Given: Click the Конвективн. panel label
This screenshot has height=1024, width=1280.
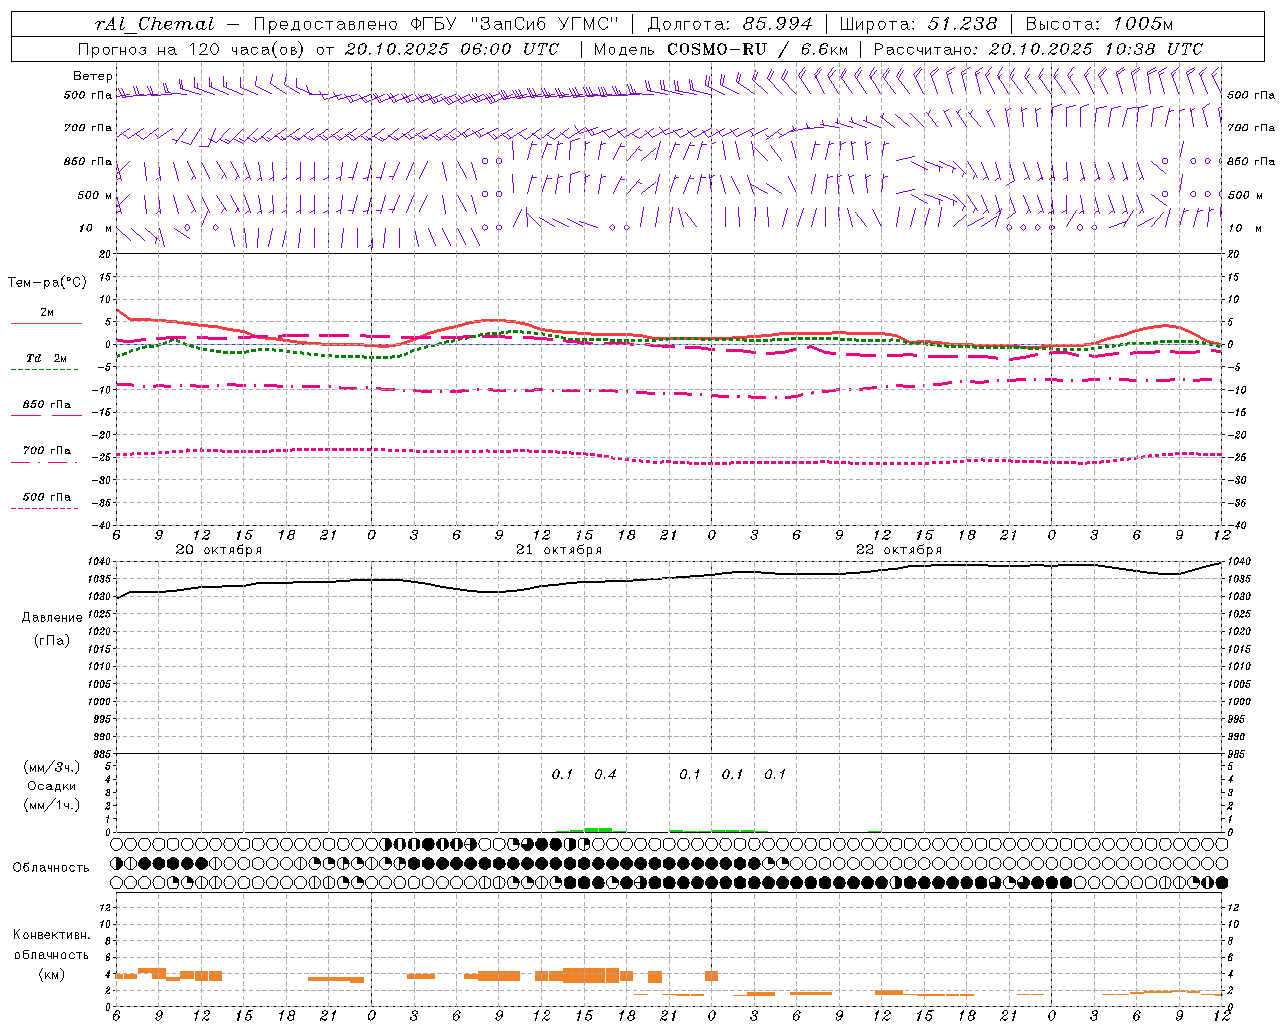Looking at the screenshot, I should pyautogui.click(x=52, y=935).
